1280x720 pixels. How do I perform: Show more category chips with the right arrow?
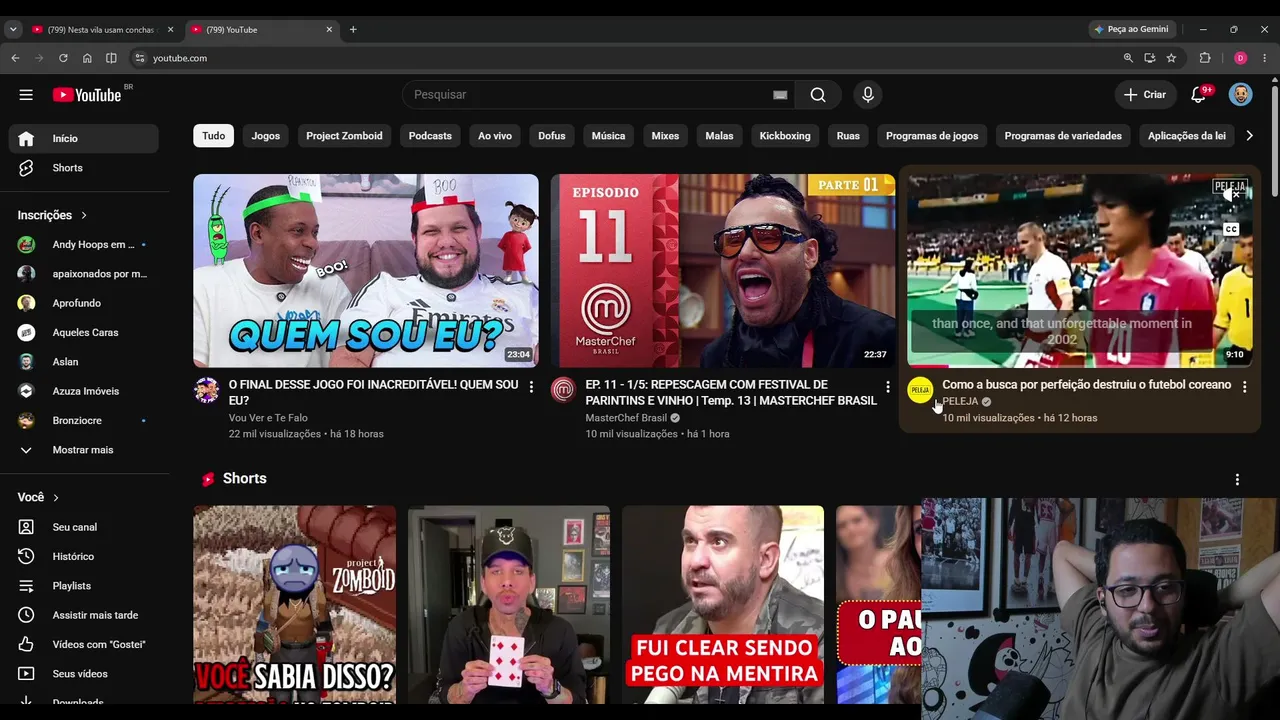pos(1249,136)
